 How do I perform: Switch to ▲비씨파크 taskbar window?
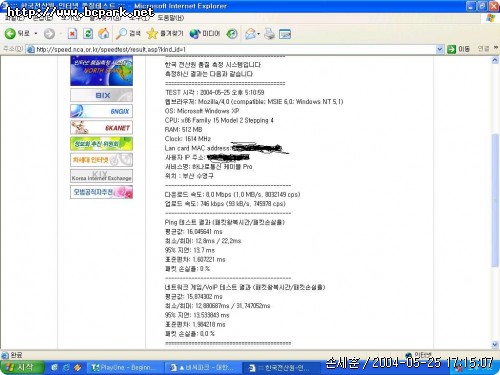(x=203, y=368)
